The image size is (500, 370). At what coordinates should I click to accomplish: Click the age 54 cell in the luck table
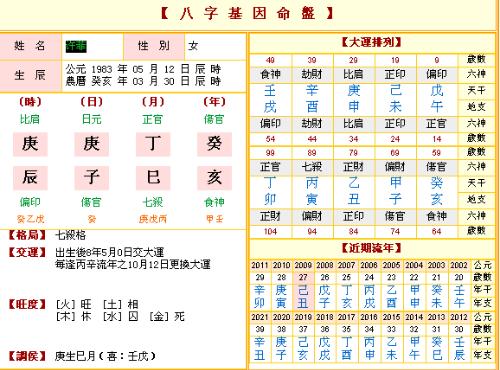coord(270,139)
